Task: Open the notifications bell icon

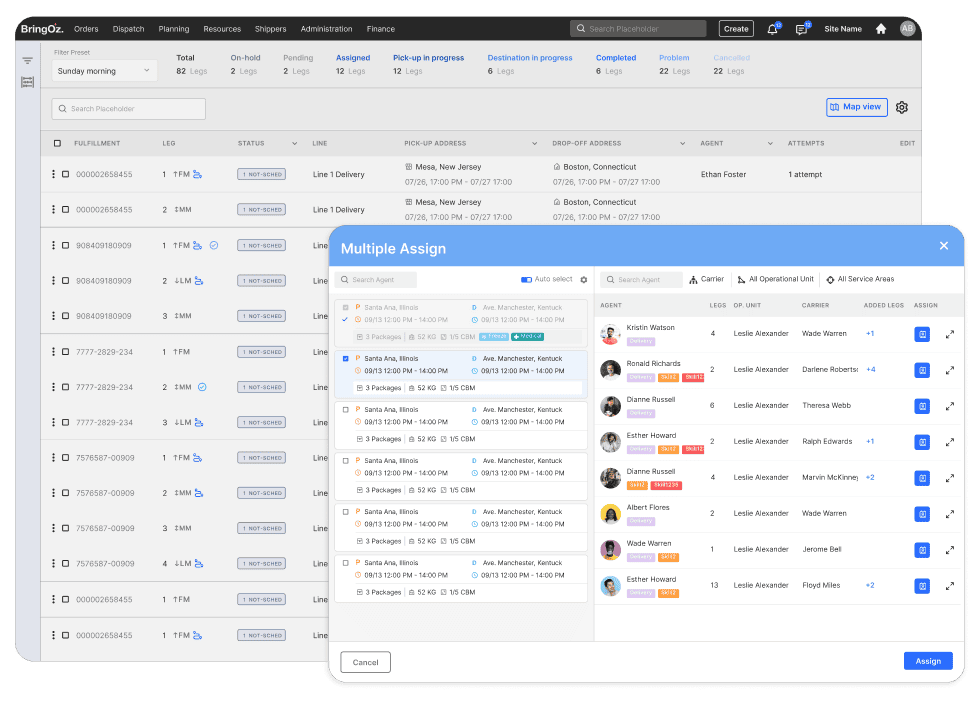Action: tap(773, 29)
